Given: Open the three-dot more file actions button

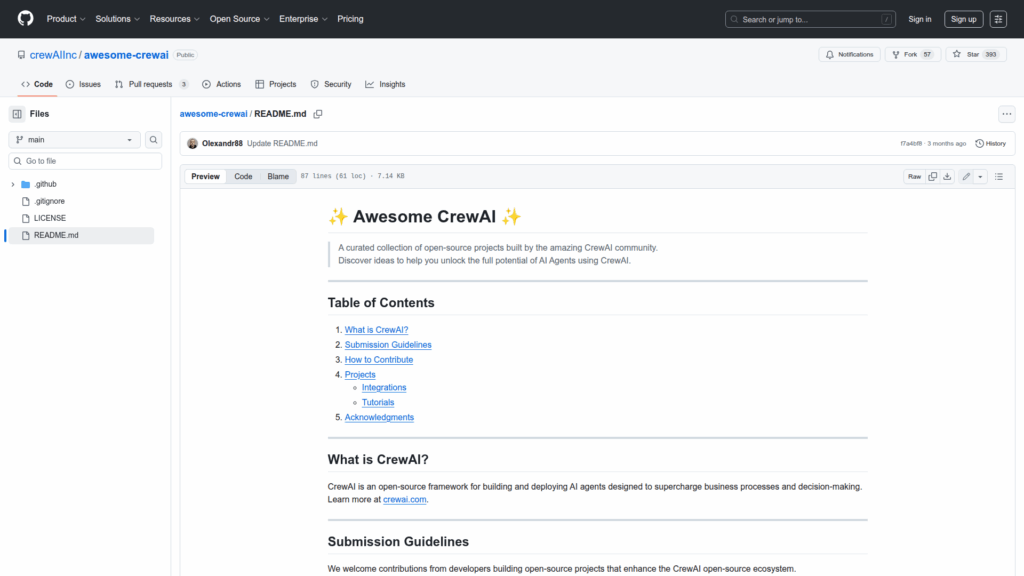Looking at the screenshot, I should [1006, 114].
